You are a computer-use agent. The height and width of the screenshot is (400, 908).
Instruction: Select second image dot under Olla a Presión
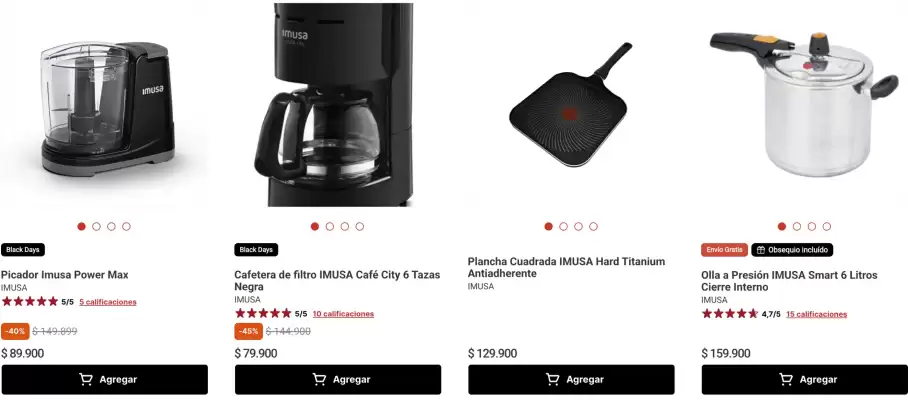(797, 226)
